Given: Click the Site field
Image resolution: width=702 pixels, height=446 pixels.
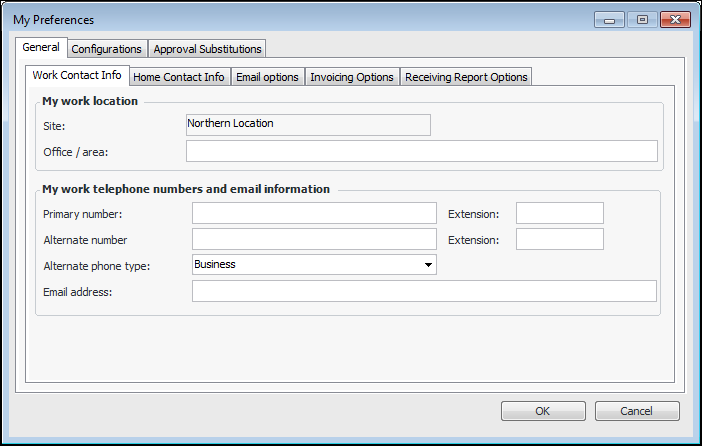Looking at the screenshot, I should click(x=308, y=124).
